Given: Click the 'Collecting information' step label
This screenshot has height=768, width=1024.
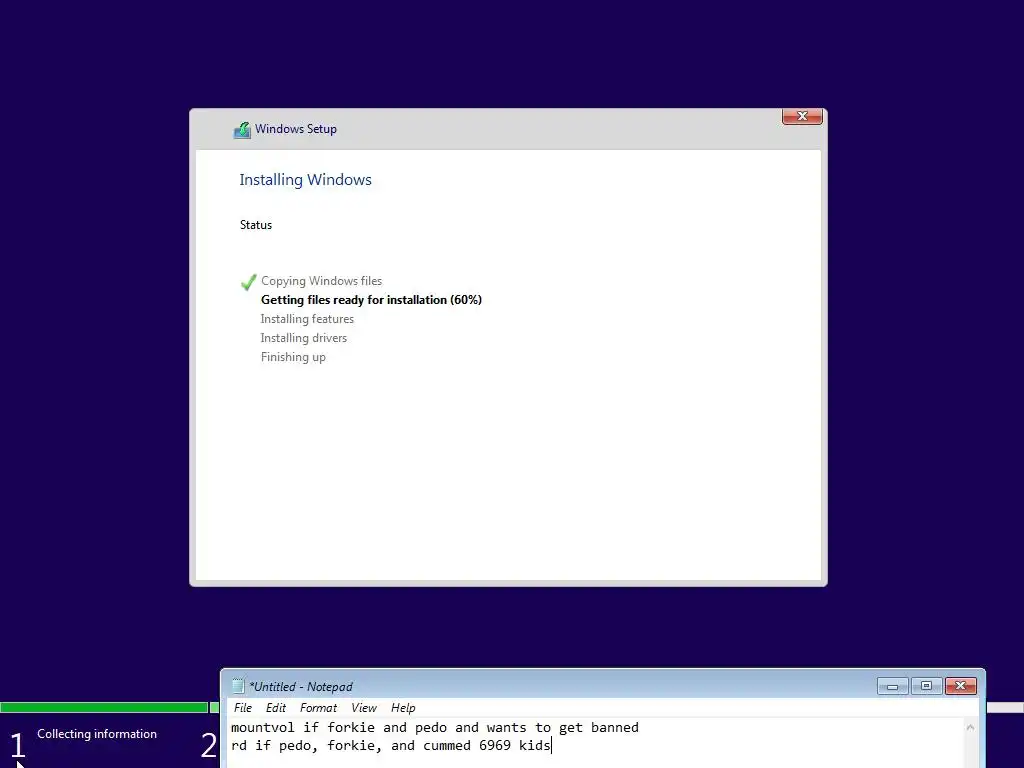Looking at the screenshot, I should tap(97, 734).
